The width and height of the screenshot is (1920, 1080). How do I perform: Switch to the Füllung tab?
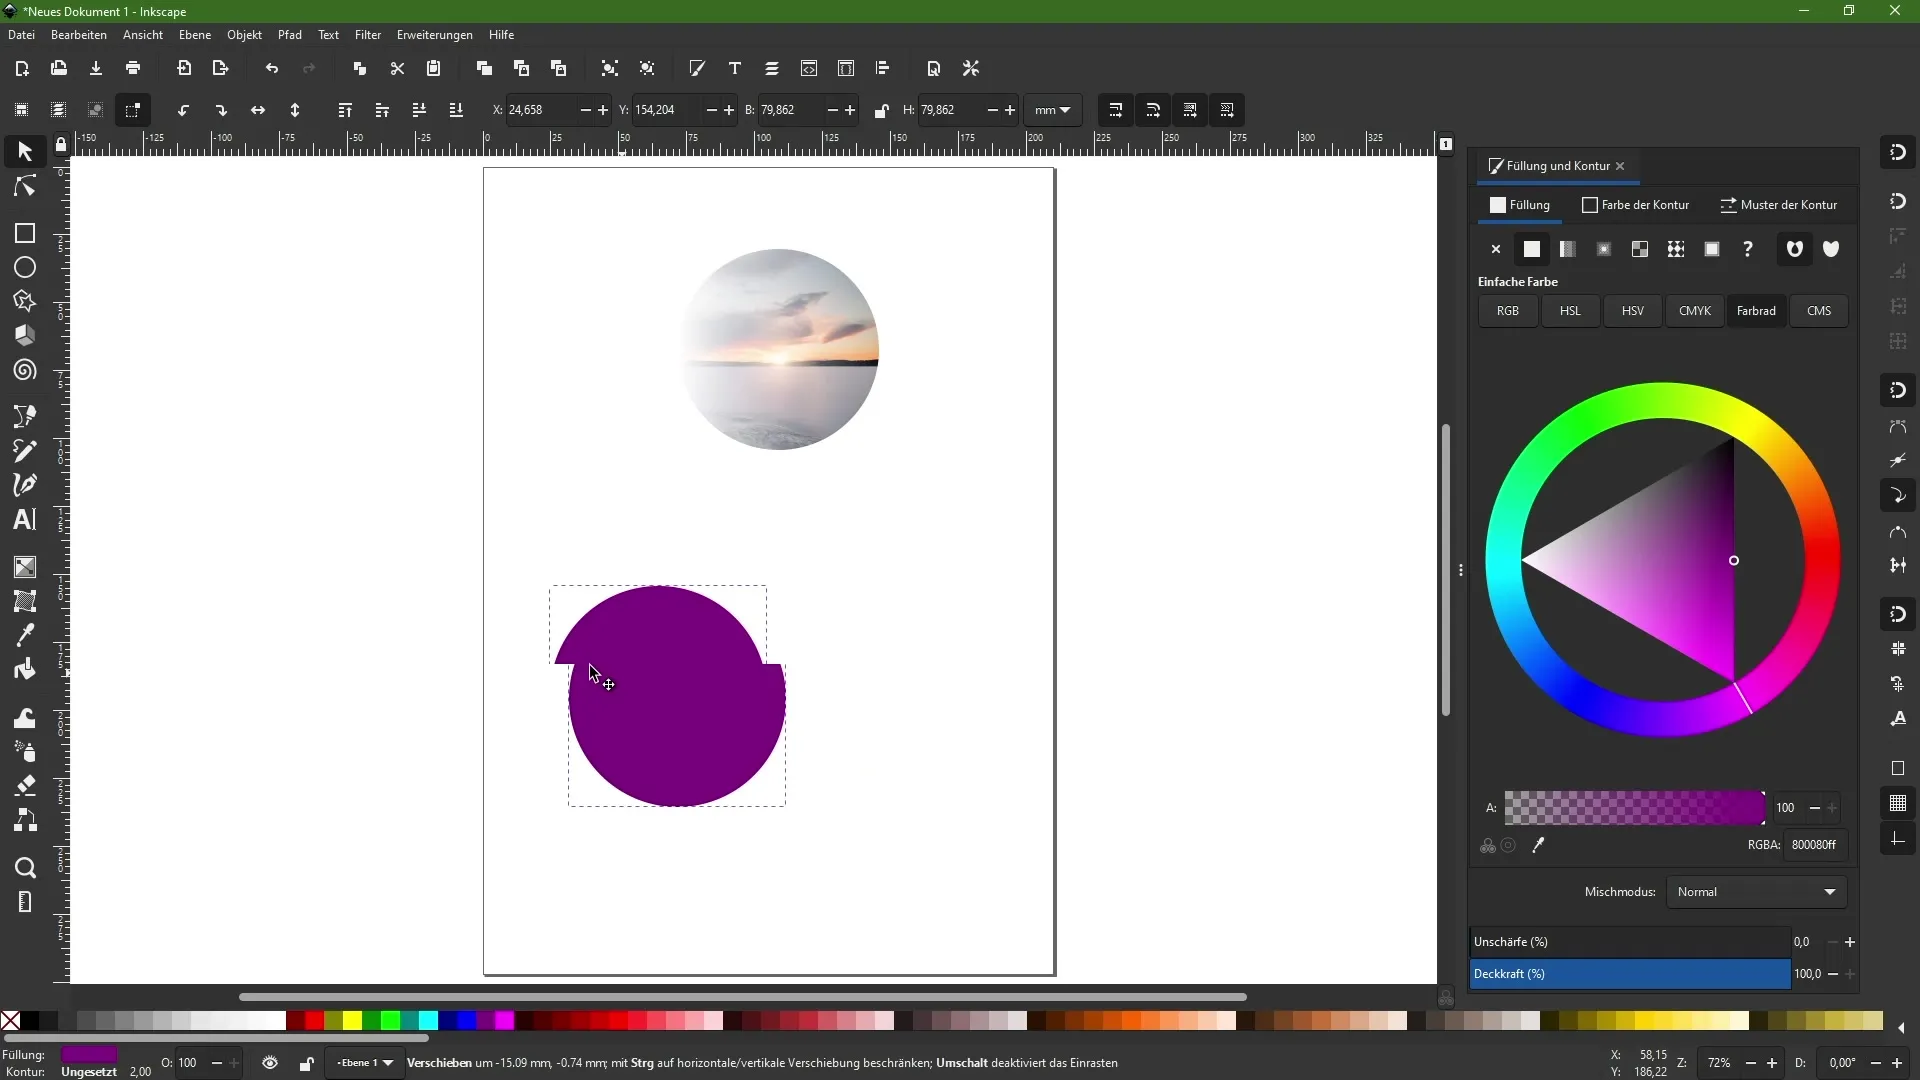(x=1522, y=204)
